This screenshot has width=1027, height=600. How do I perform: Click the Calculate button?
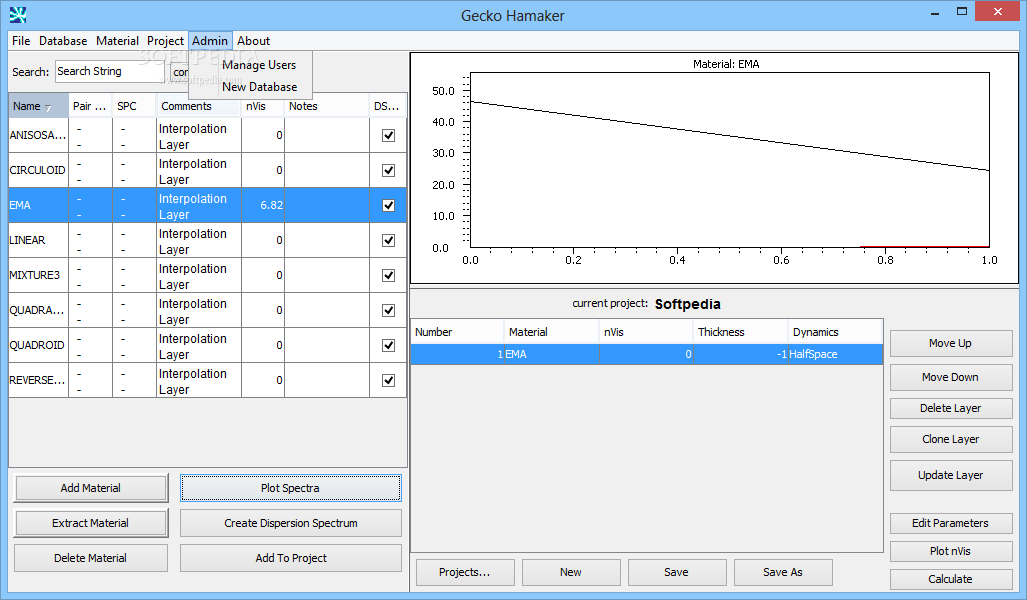pyautogui.click(x=950, y=579)
